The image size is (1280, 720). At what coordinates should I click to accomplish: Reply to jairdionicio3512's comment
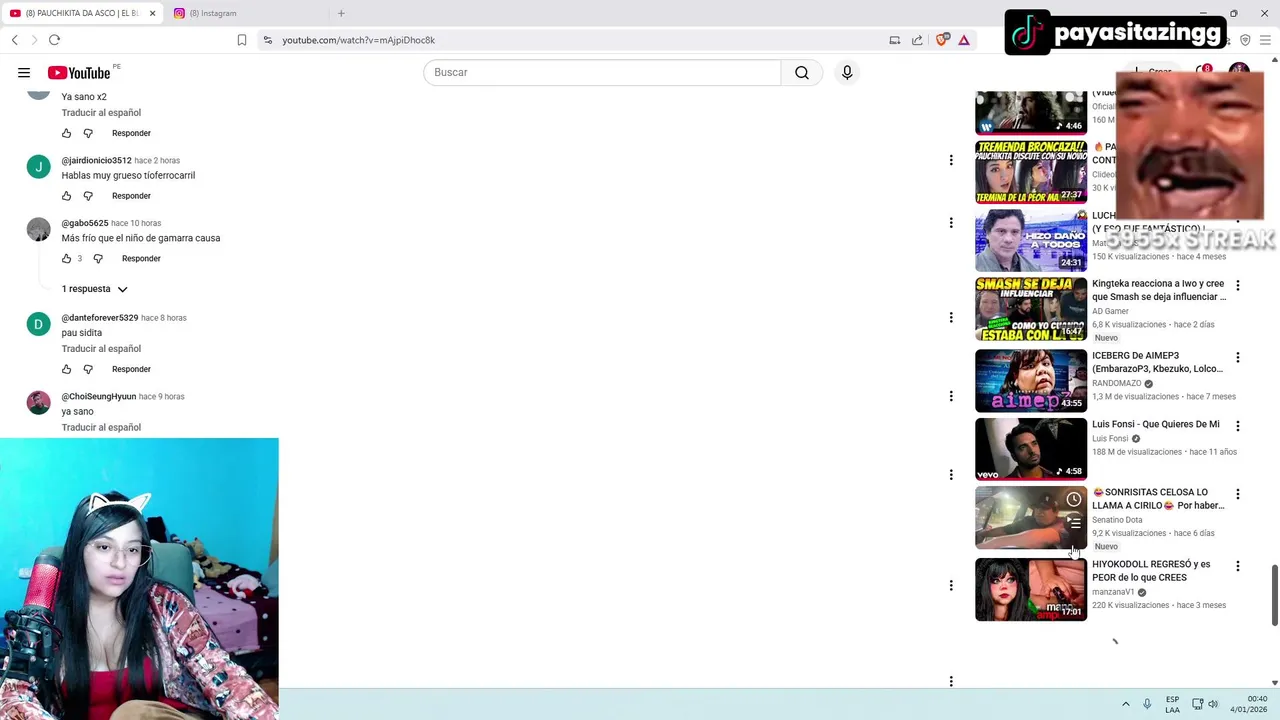click(x=131, y=196)
